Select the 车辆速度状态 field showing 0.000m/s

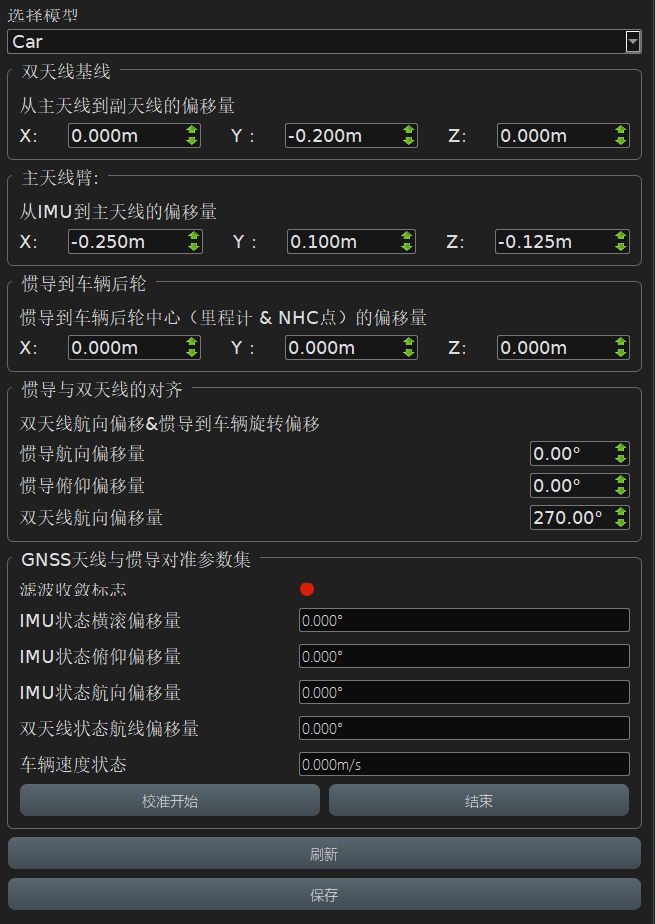click(464, 764)
